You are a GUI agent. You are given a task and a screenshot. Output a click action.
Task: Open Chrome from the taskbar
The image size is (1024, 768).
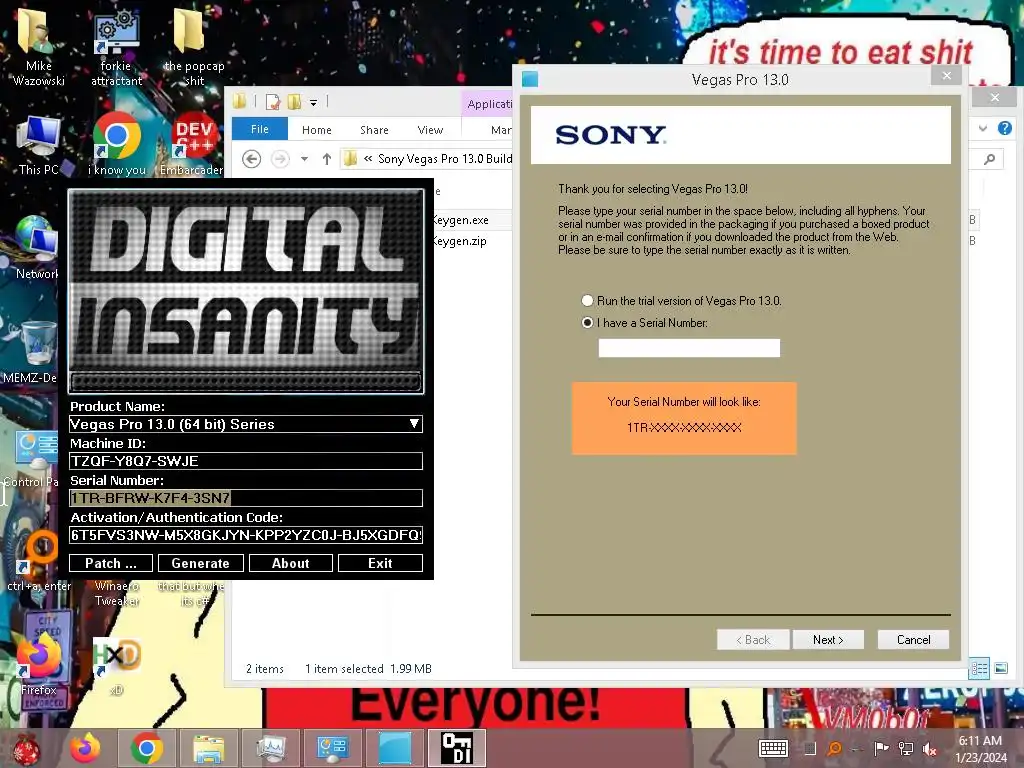pyautogui.click(x=146, y=748)
